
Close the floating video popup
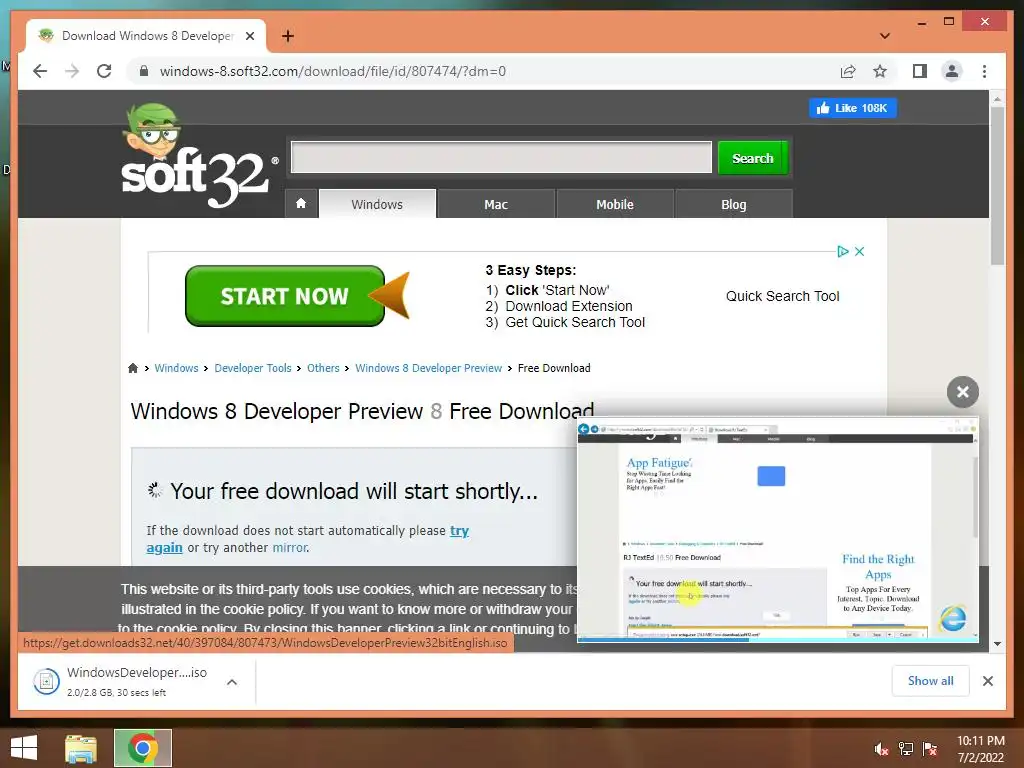[x=963, y=392]
